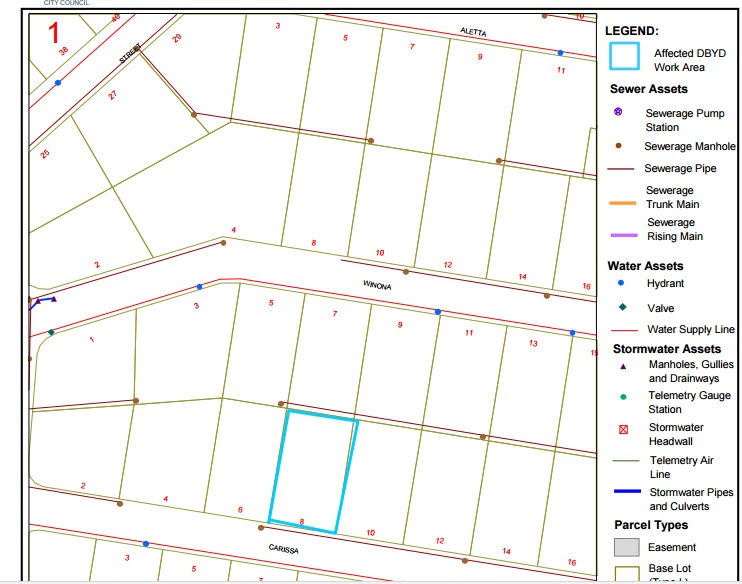Viewport: 742px width, 584px height.
Task: Click lot number 25 on the map
Action: point(45,154)
